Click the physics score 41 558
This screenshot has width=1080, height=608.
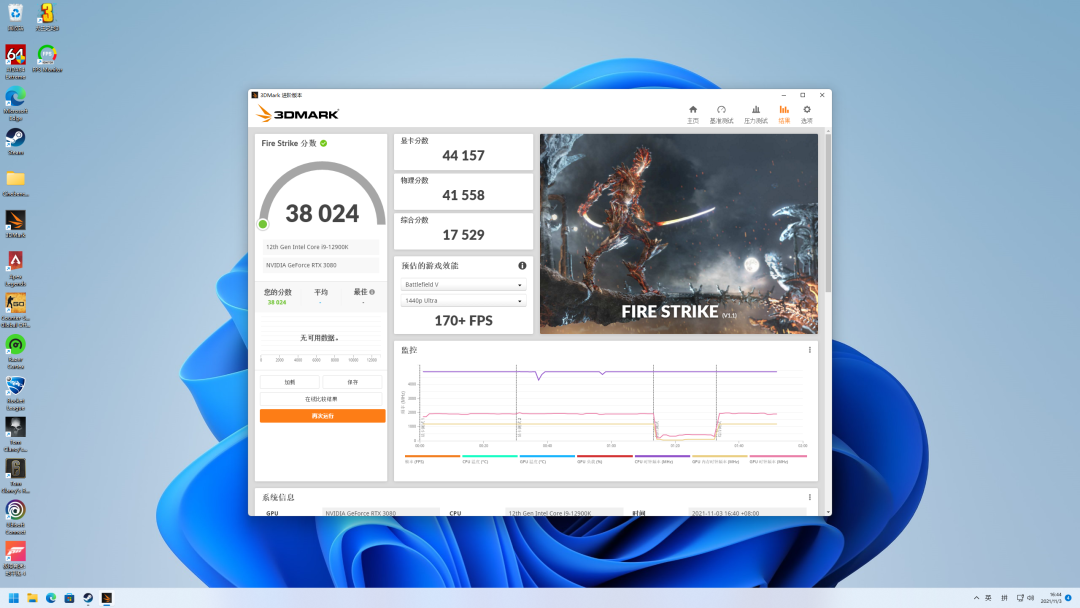point(464,196)
